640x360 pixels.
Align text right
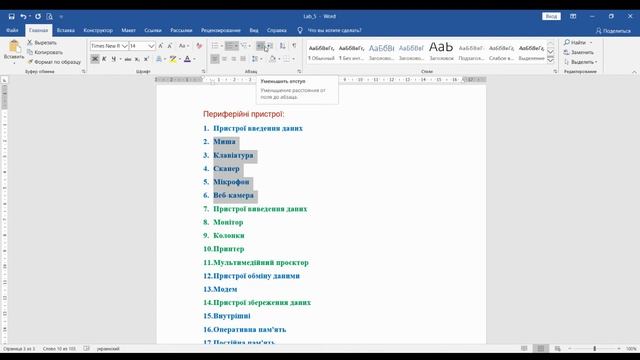click(x=233, y=59)
